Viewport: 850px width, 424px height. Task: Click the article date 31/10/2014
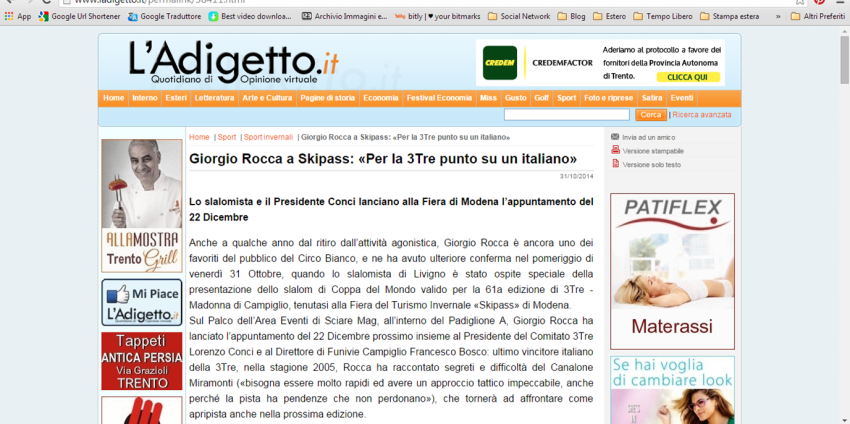577,177
